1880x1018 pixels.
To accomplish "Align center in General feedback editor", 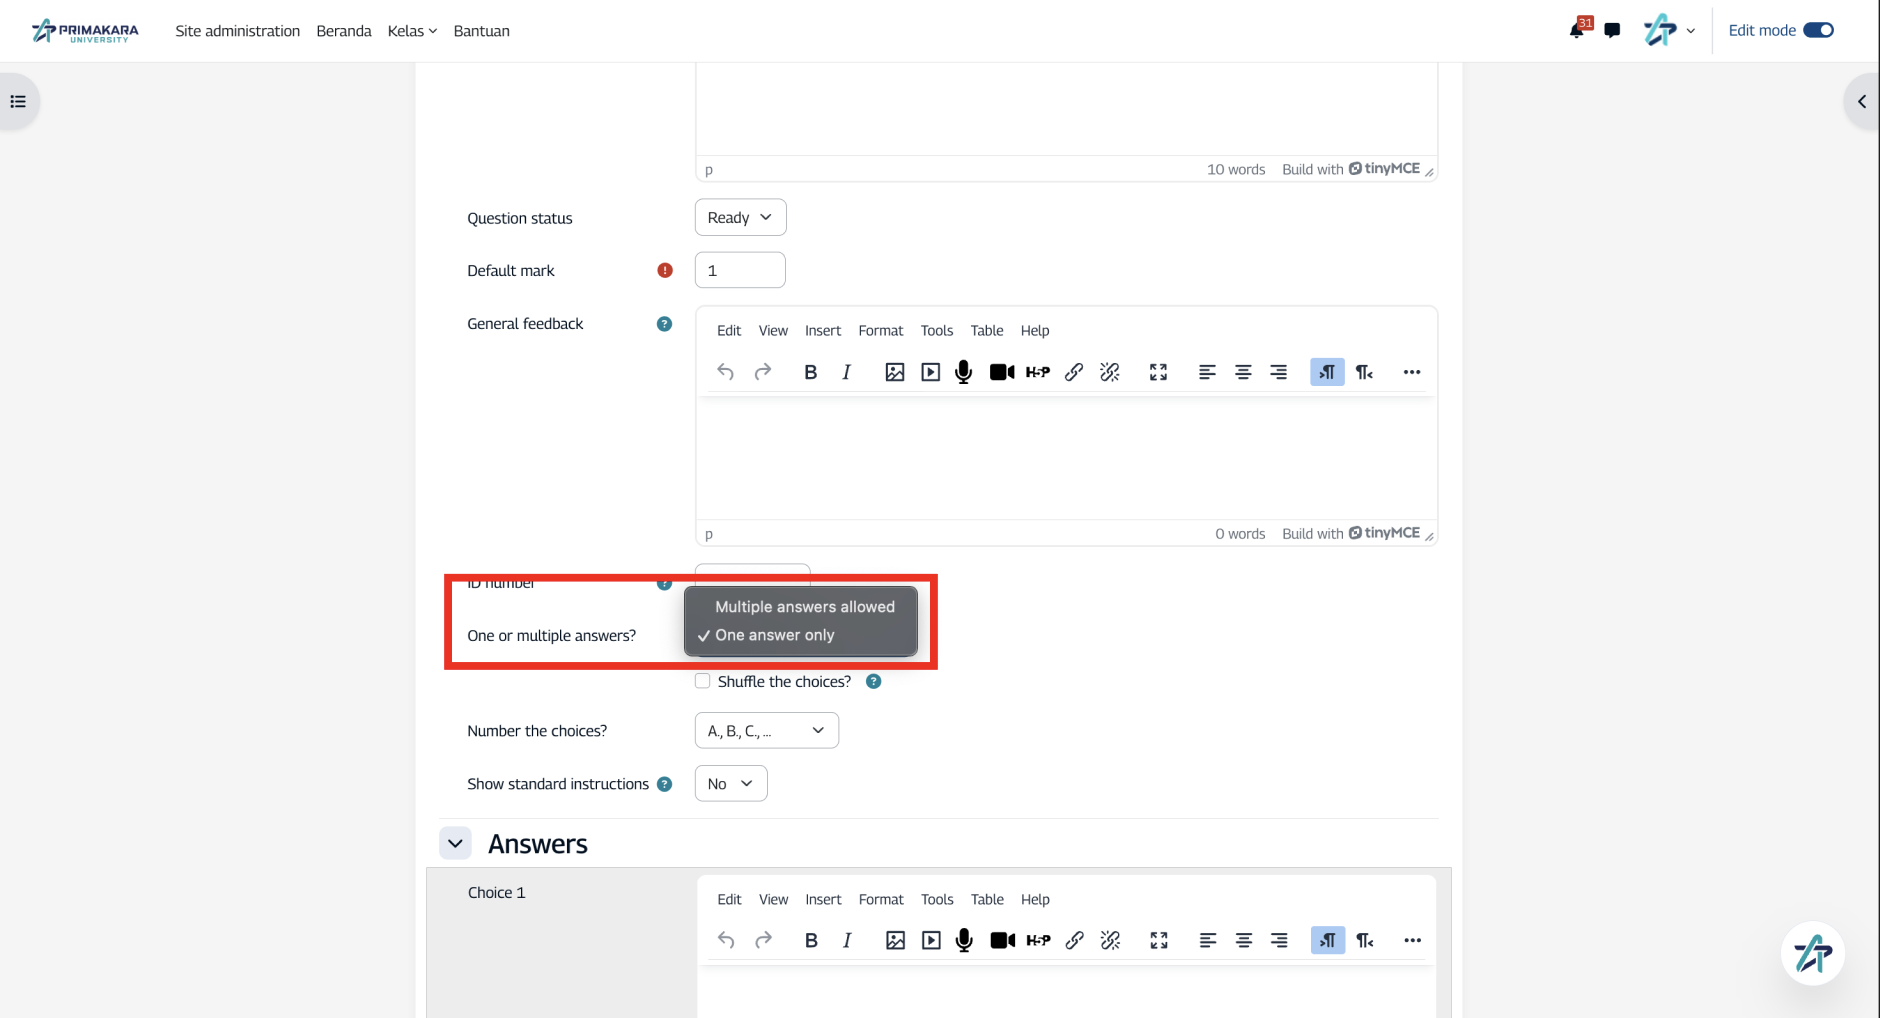I will pyautogui.click(x=1243, y=372).
